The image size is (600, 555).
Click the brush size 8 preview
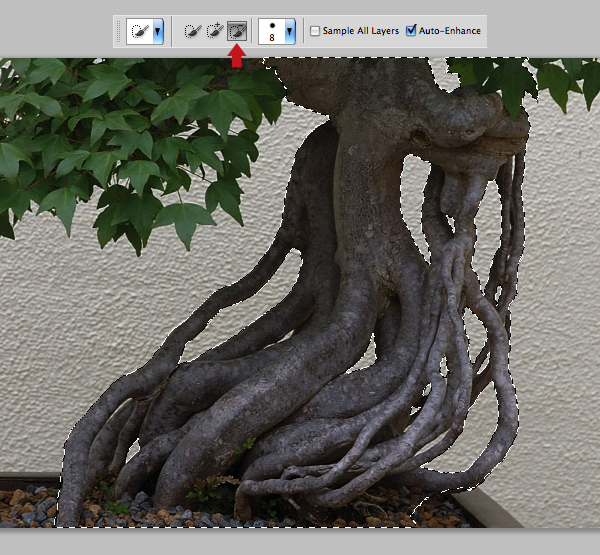272,31
